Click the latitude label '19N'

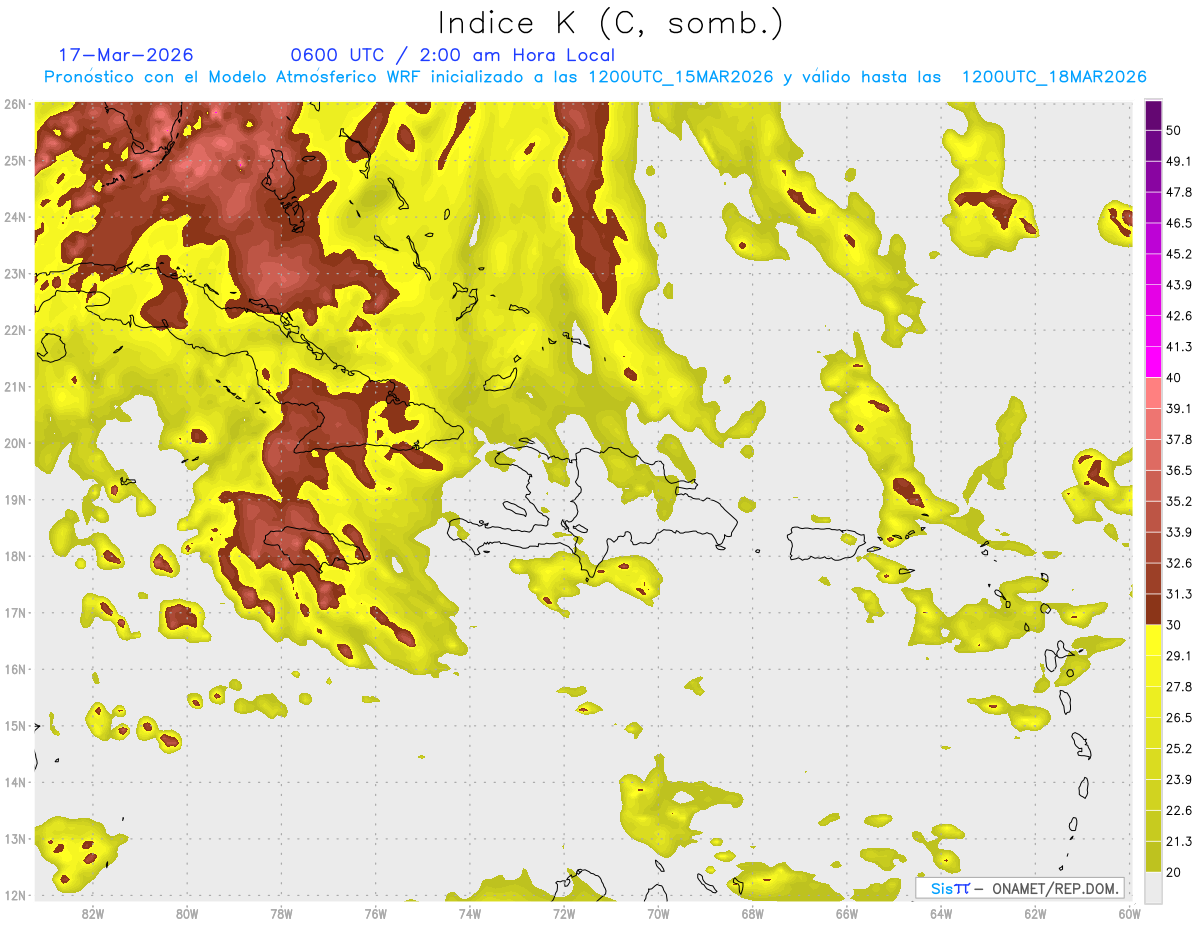pos(14,500)
